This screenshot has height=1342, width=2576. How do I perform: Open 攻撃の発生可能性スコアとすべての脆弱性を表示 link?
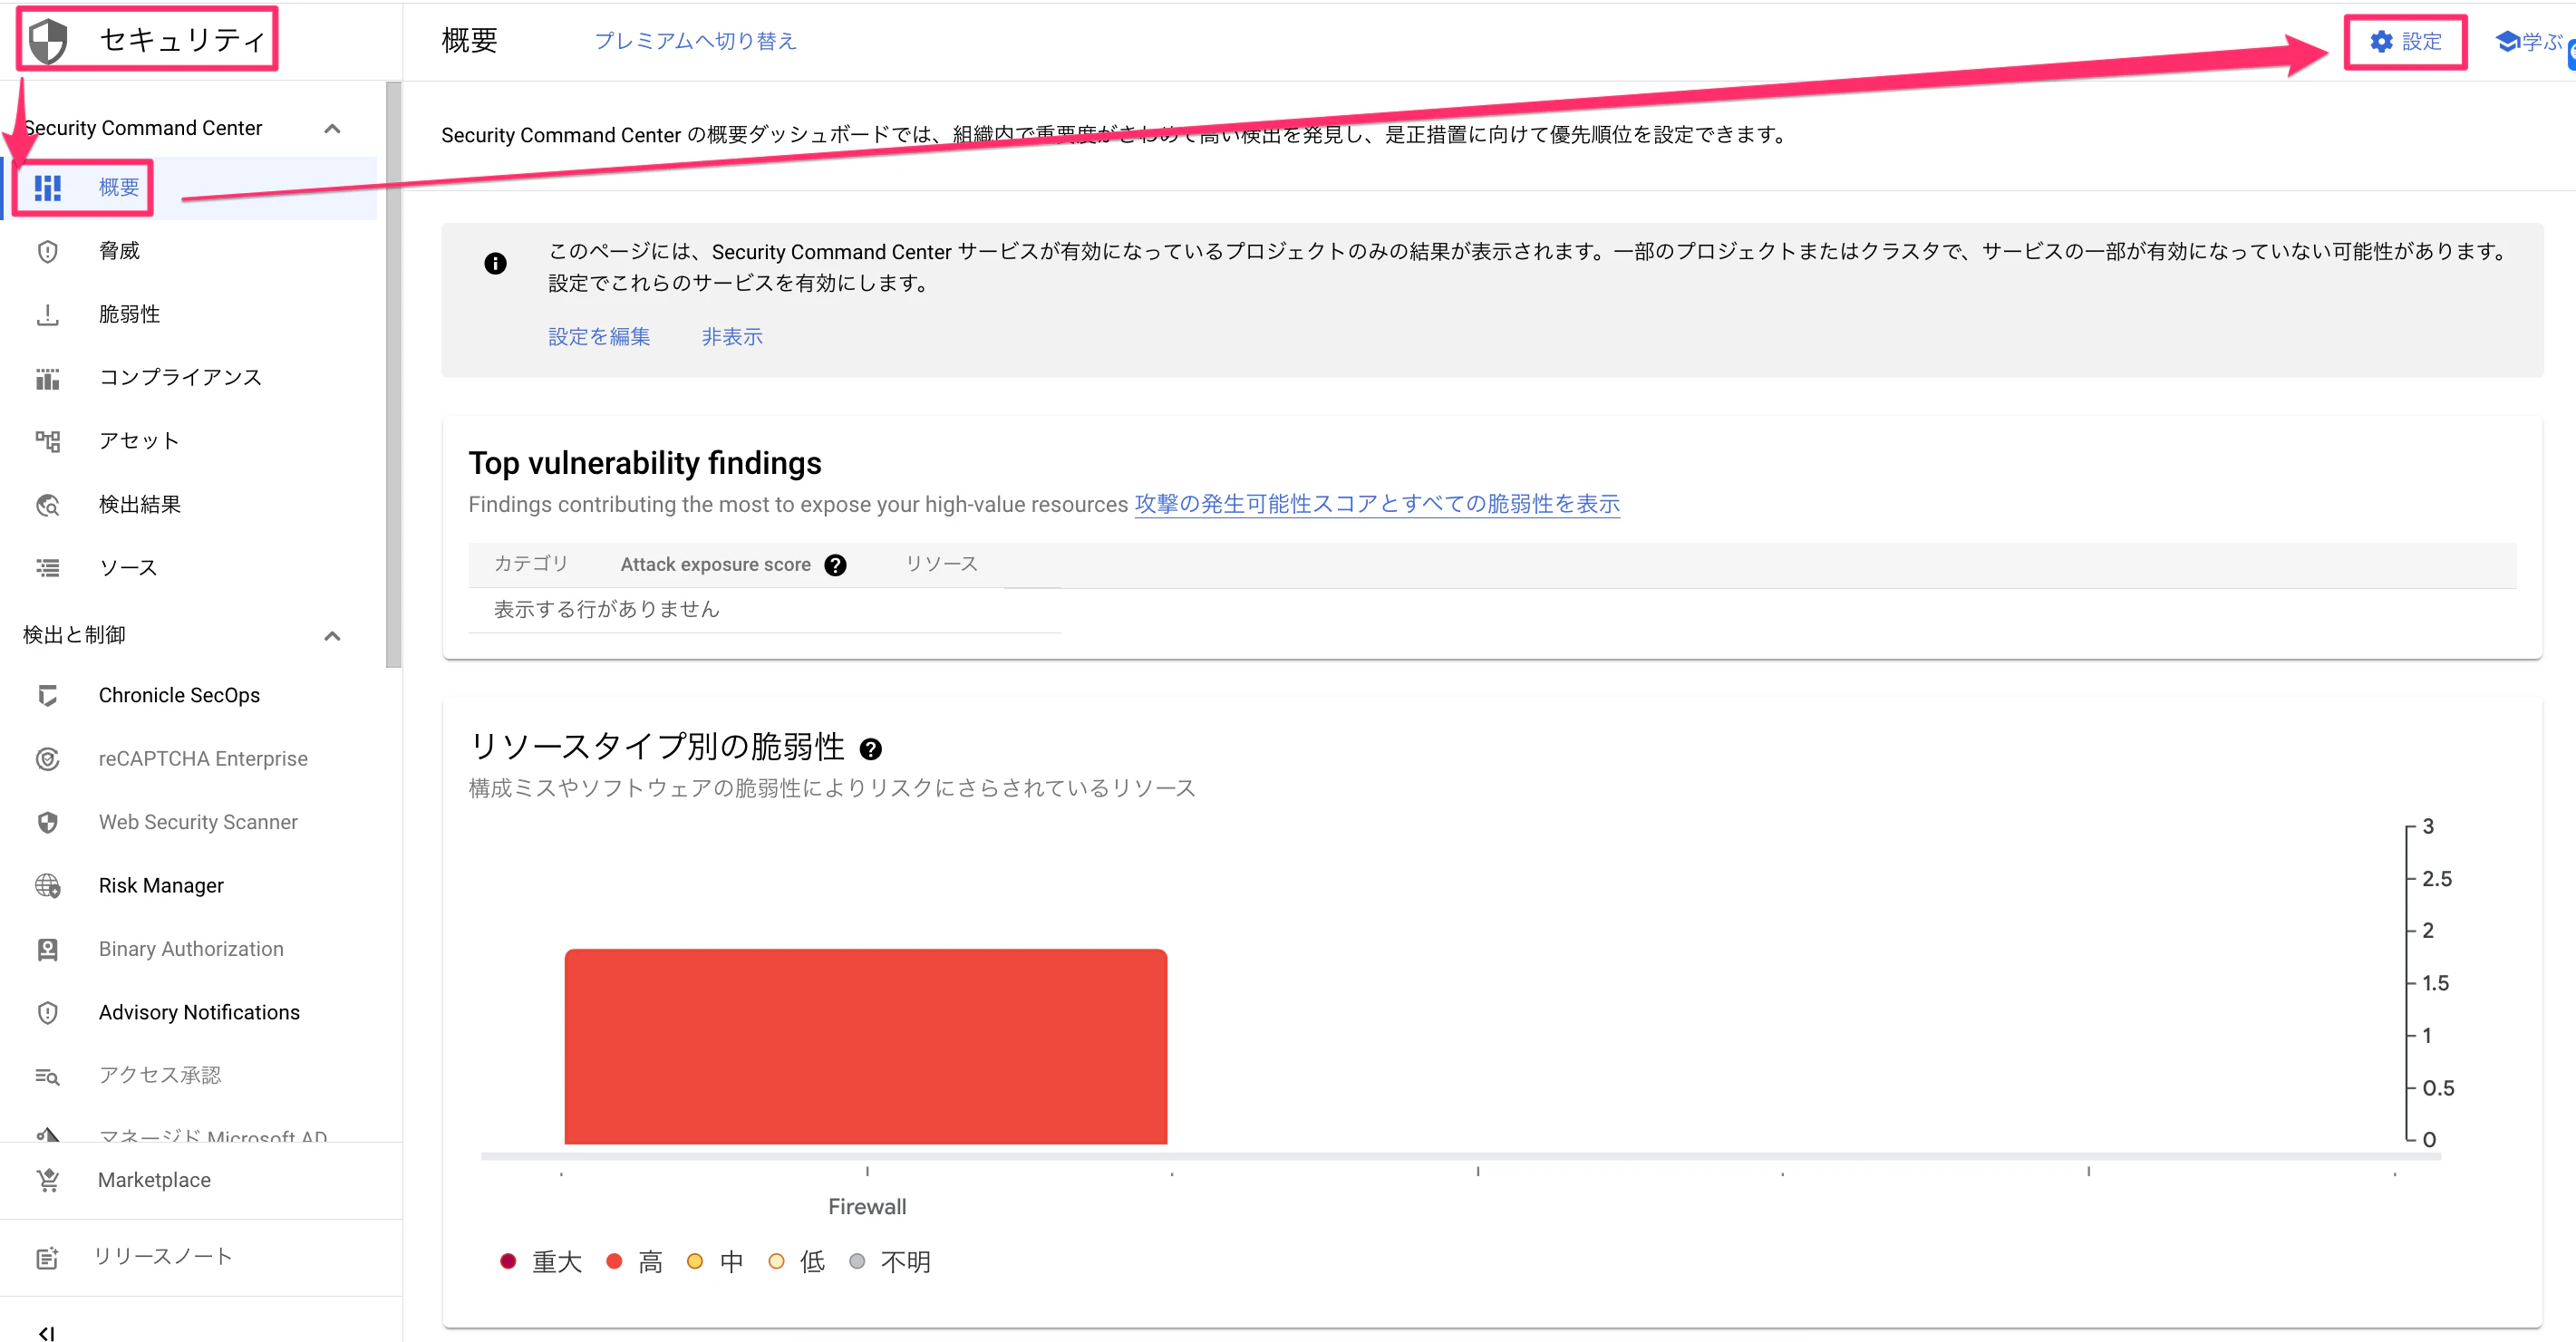(x=1377, y=504)
